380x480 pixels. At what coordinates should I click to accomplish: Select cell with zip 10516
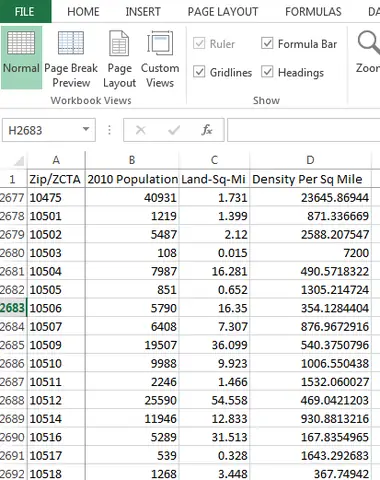point(56,437)
